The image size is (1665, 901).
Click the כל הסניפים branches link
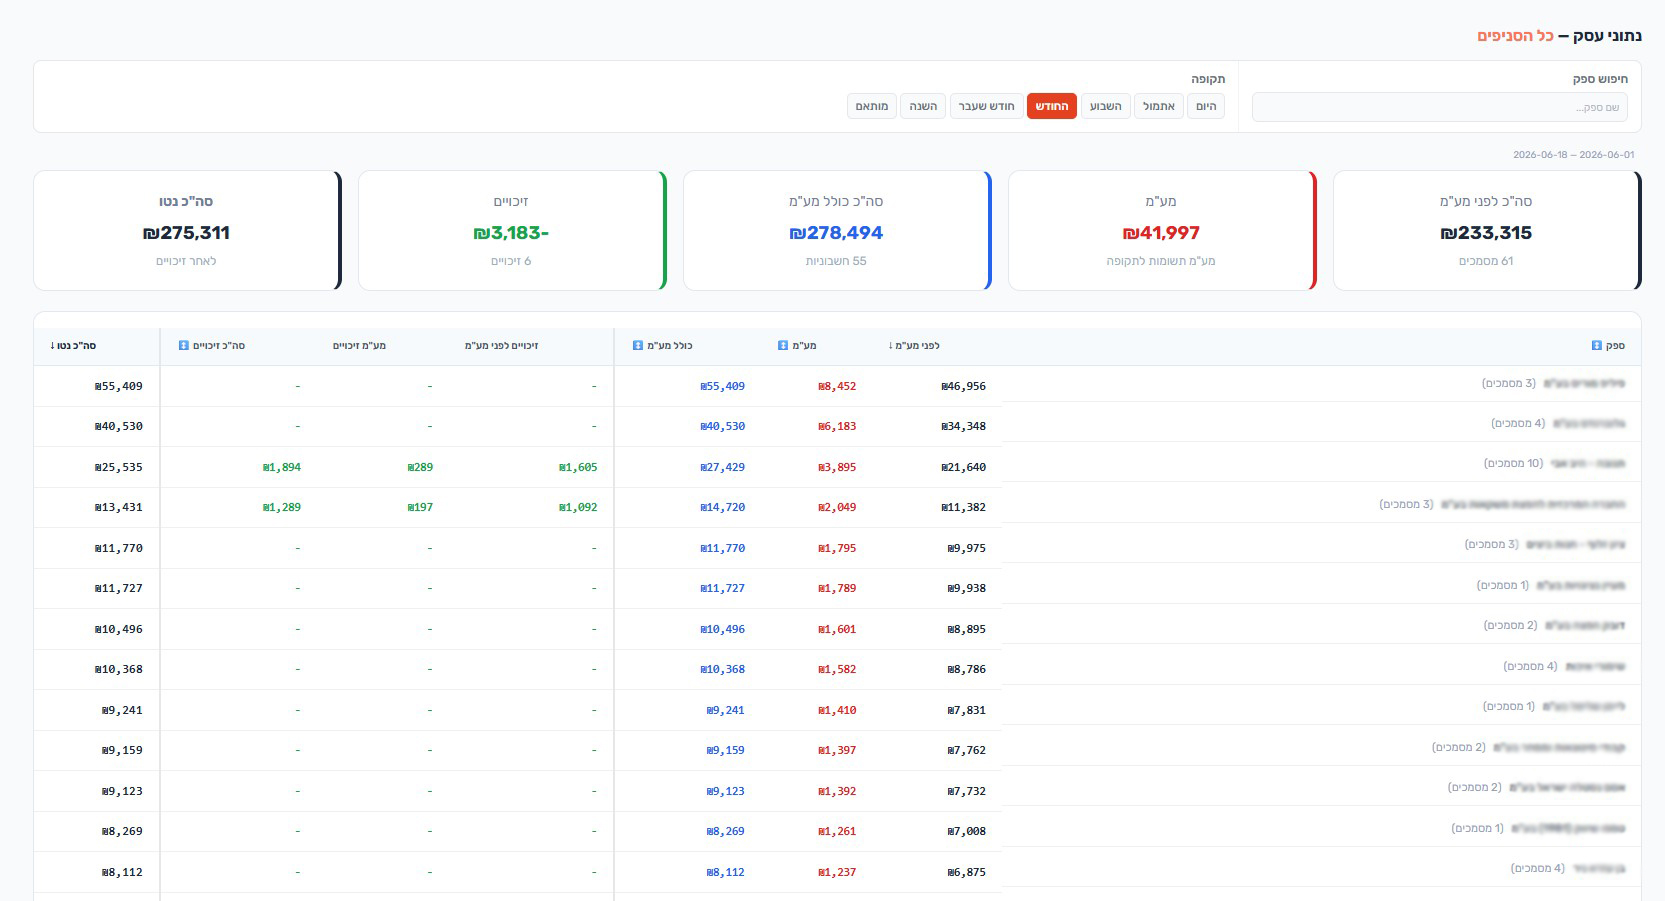point(1515,36)
